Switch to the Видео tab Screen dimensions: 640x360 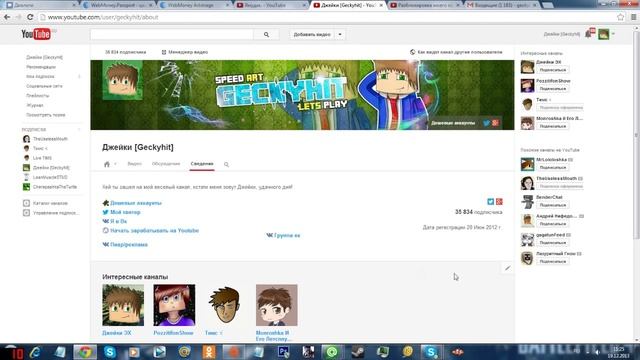pyautogui.click(x=134, y=164)
